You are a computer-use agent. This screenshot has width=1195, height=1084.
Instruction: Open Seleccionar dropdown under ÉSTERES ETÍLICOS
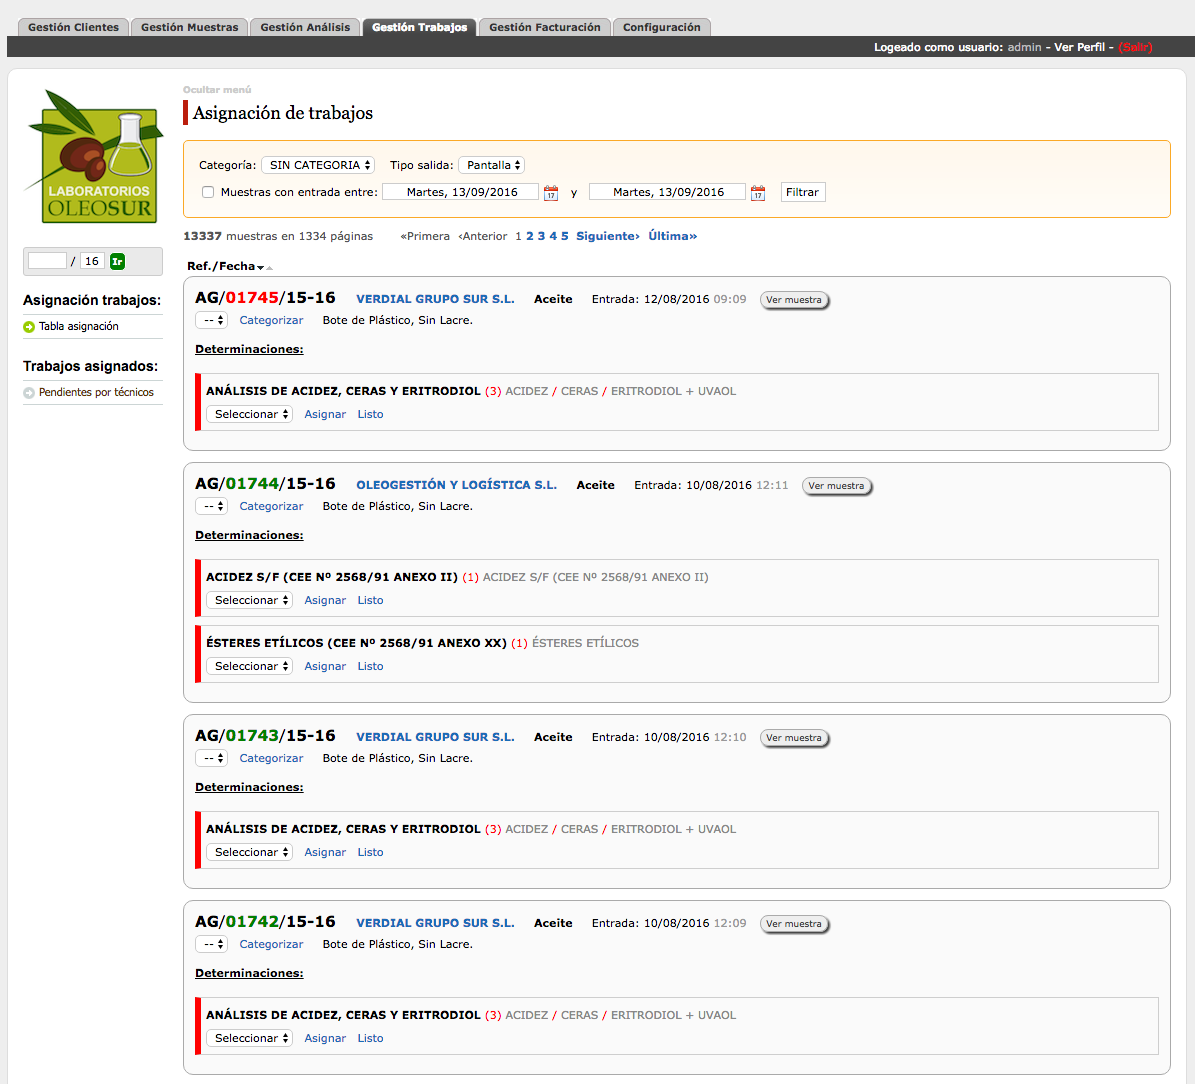click(250, 666)
